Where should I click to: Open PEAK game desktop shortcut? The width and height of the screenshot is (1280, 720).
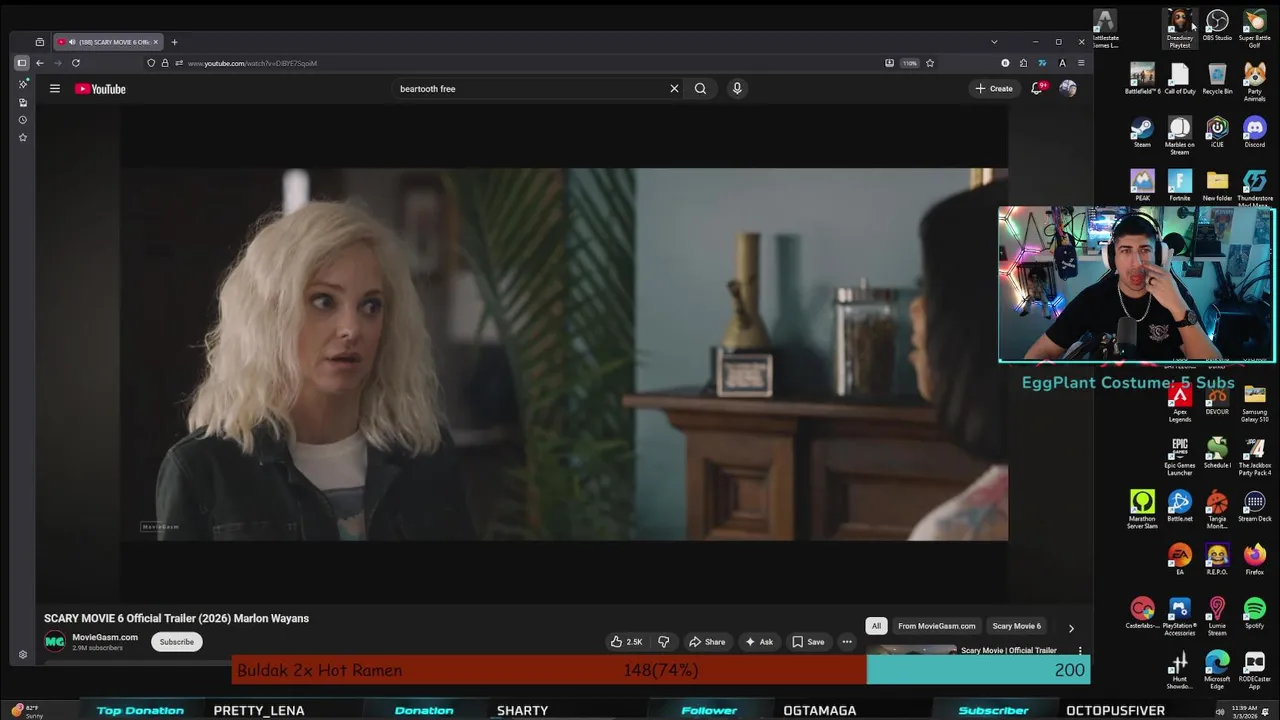click(x=1142, y=185)
